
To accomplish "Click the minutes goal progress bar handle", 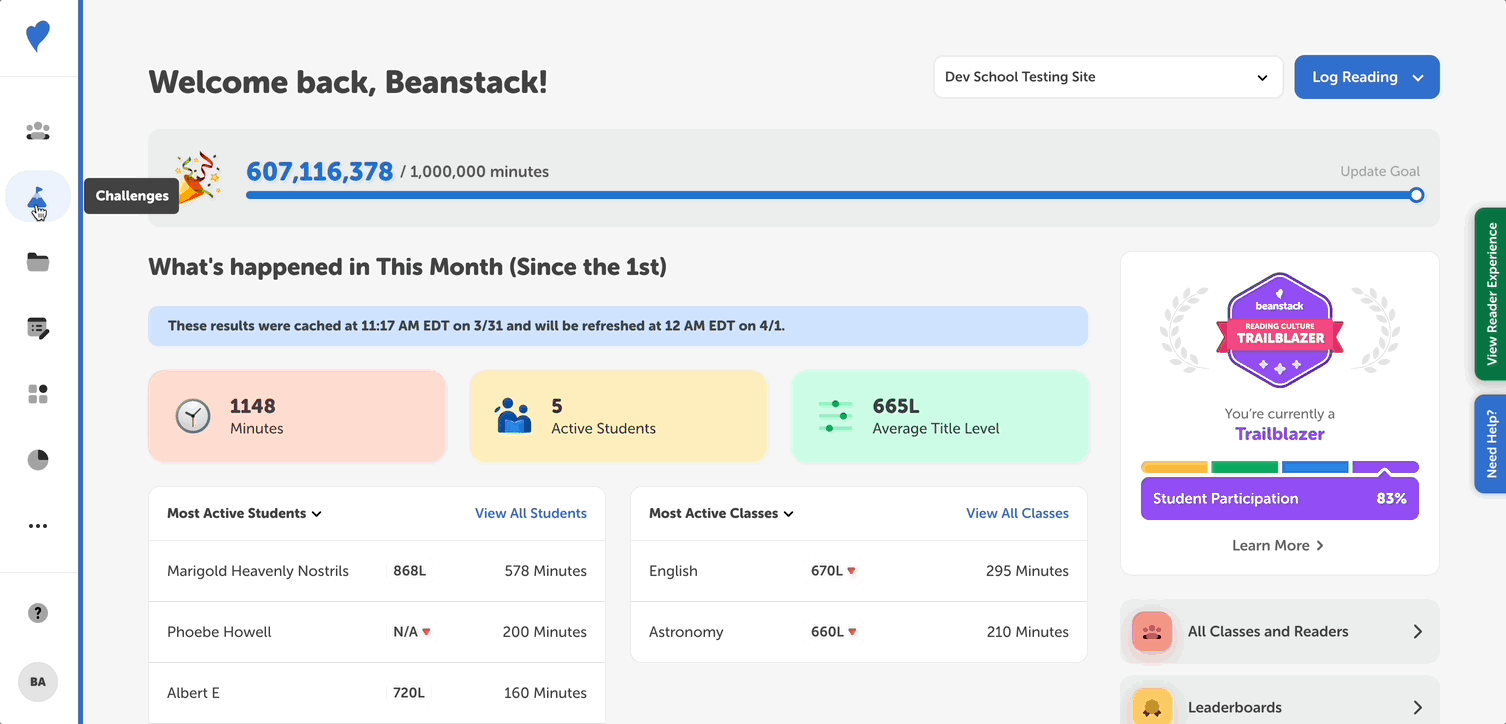I will (1416, 195).
